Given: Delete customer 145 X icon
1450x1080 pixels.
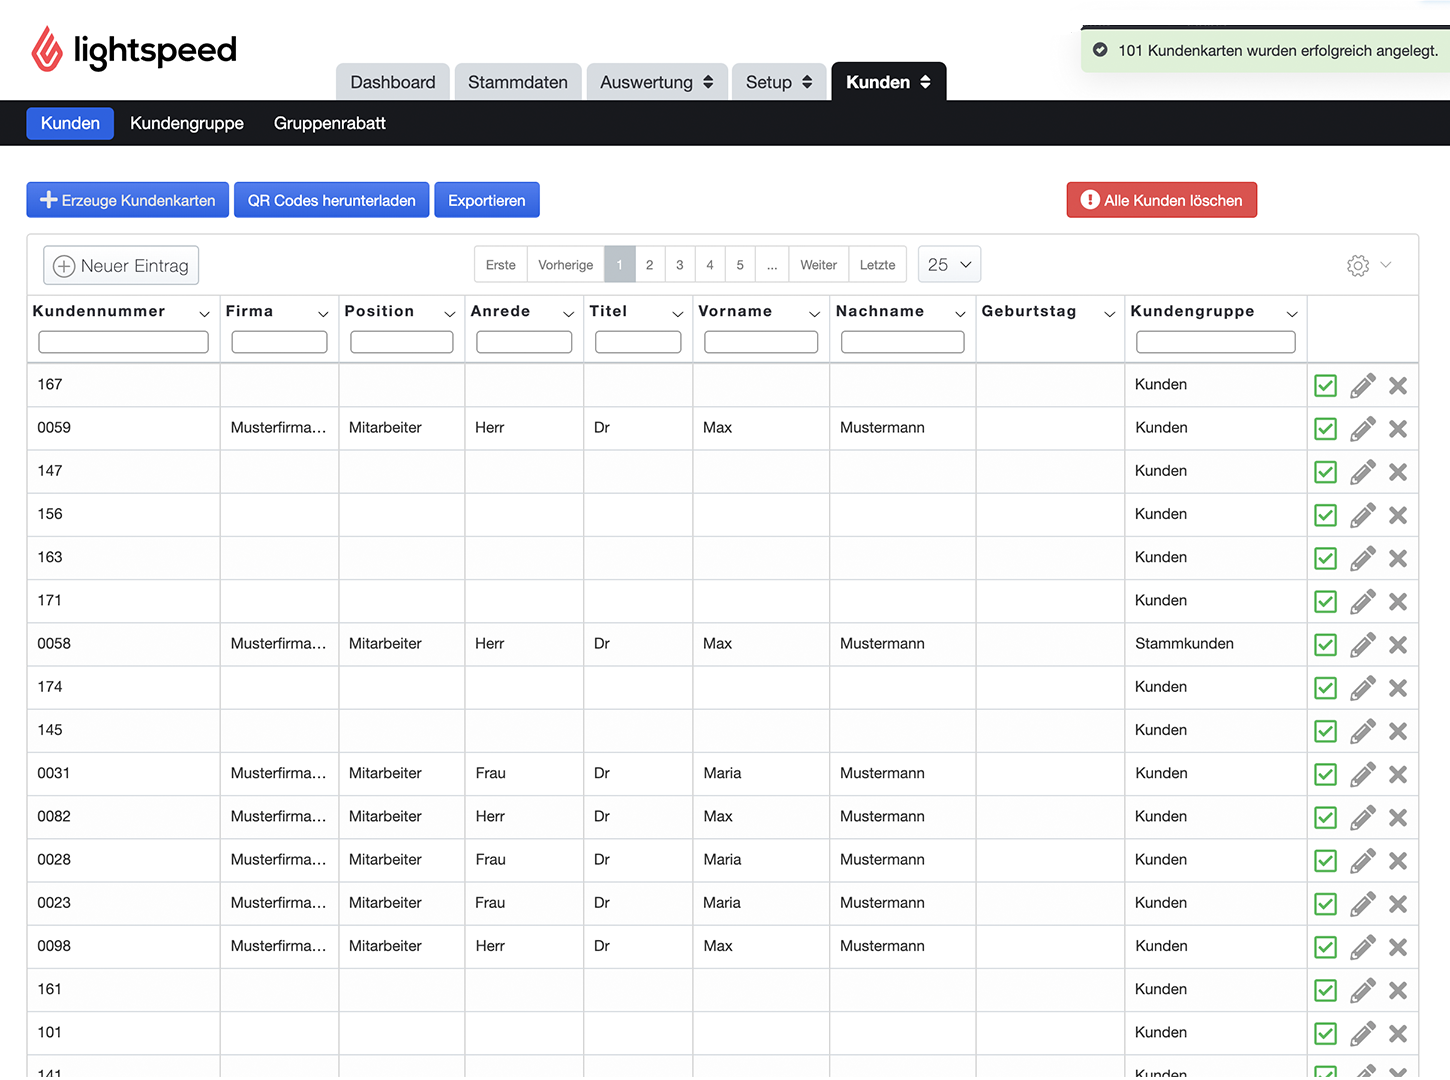Looking at the screenshot, I should pos(1398,731).
